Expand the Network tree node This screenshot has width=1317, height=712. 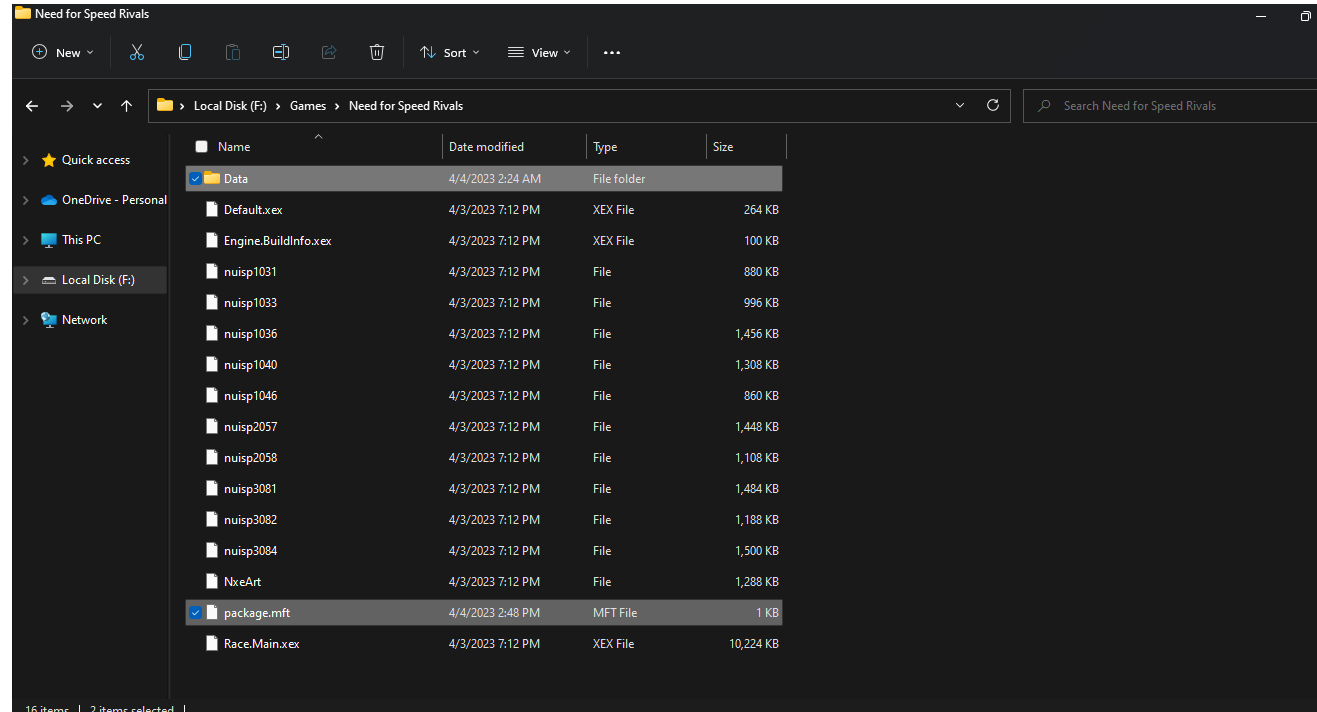(x=25, y=320)
